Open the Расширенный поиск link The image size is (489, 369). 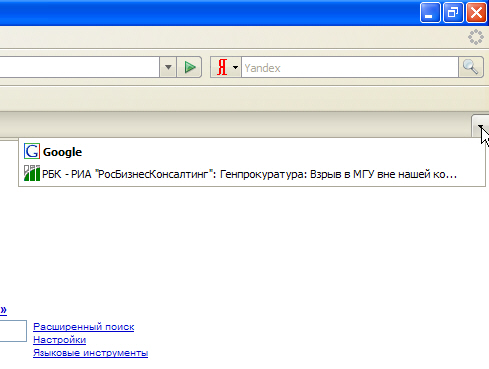(x=84, y=327)
